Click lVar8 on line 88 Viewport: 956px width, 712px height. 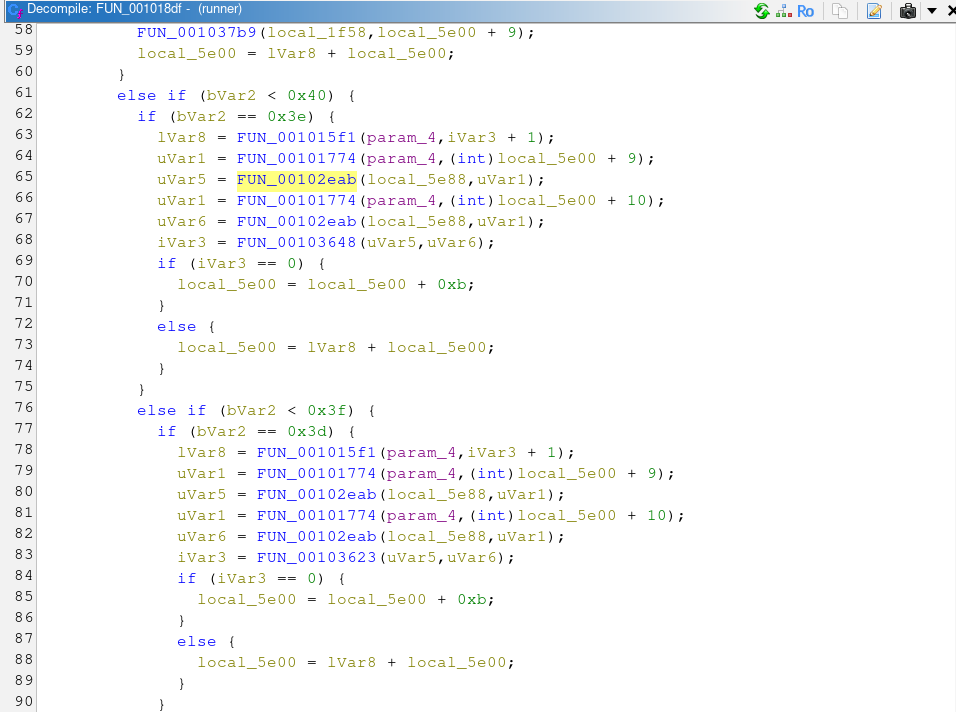pyautogui.click(x=351, y=663)
